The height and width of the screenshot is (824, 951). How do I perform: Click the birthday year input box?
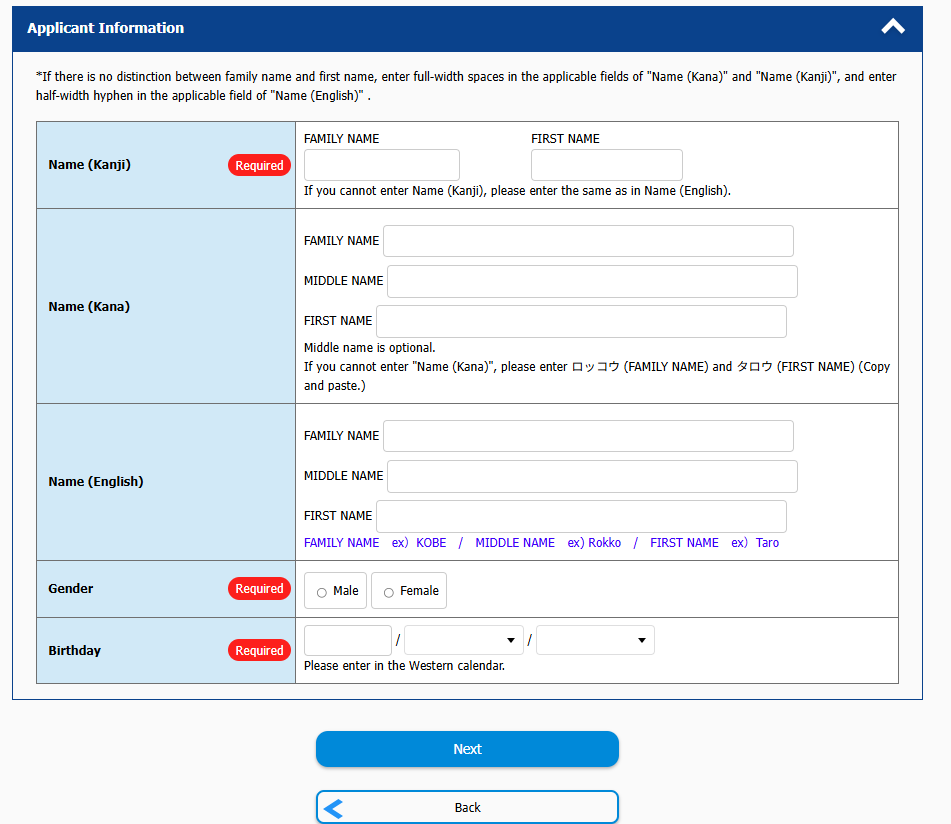click(x=347, y=640)
